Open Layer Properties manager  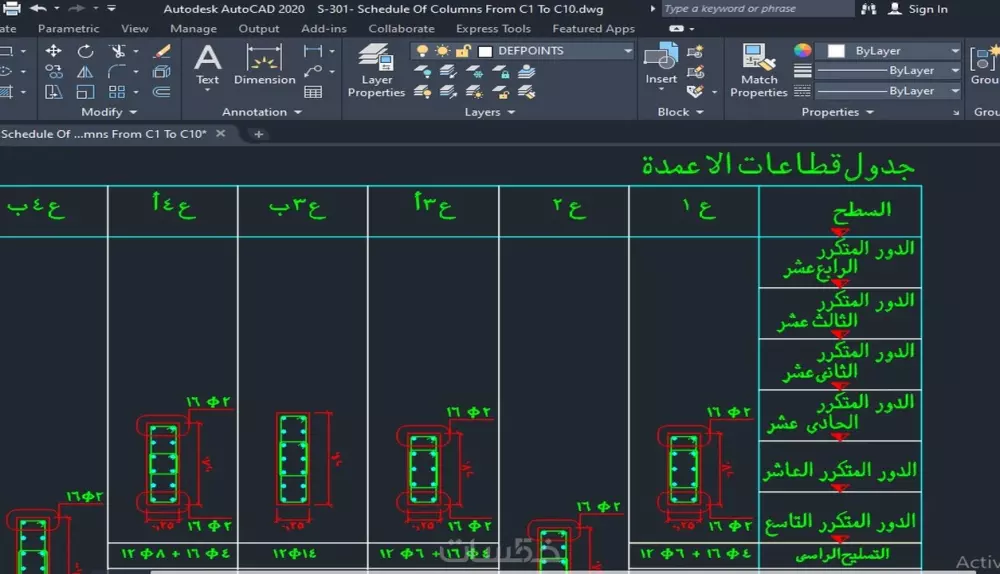376,70
